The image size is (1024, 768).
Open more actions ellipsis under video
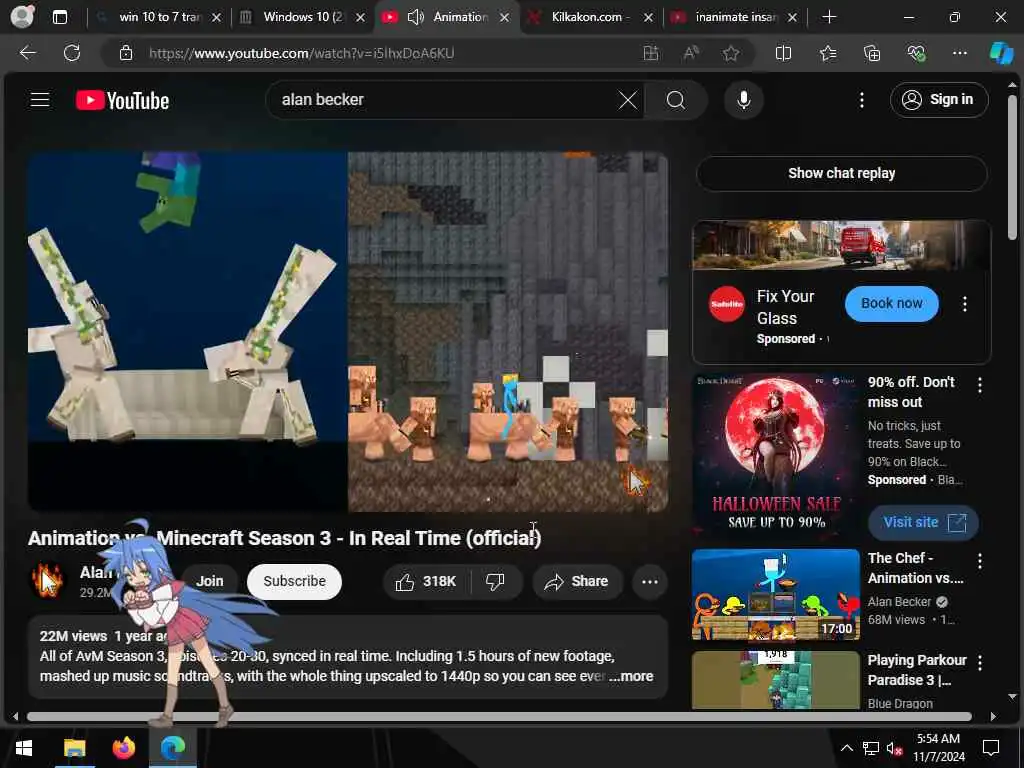point(650,582)
